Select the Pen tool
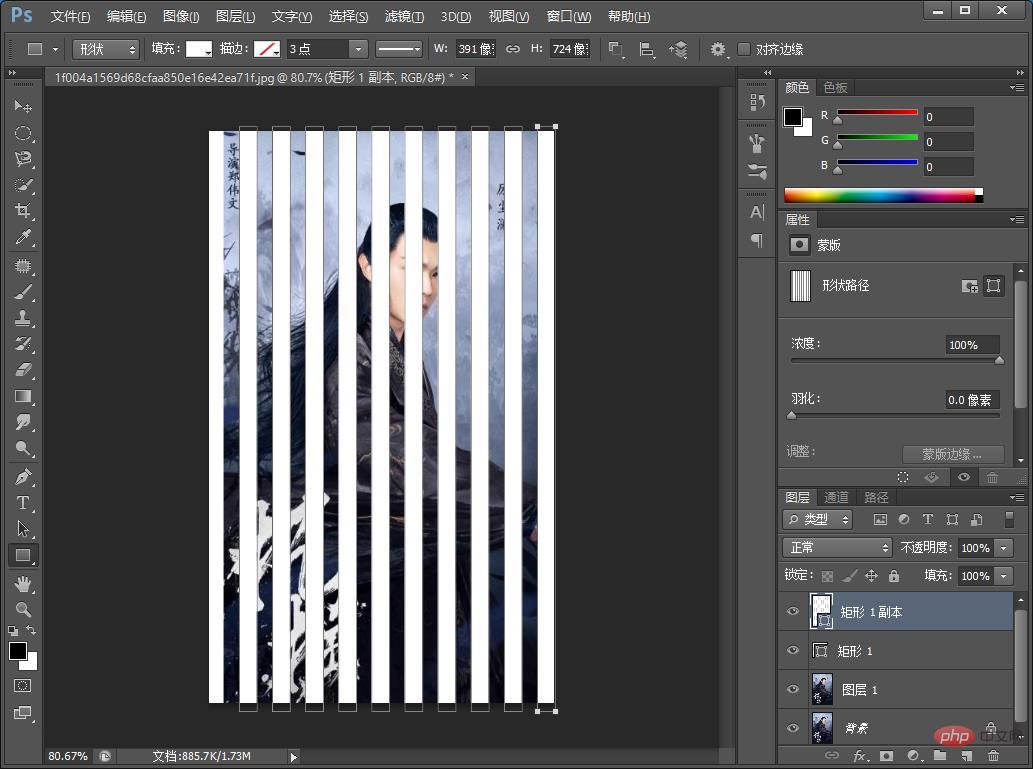Screen dimensions: 1033x769 [x=23, y=476]
